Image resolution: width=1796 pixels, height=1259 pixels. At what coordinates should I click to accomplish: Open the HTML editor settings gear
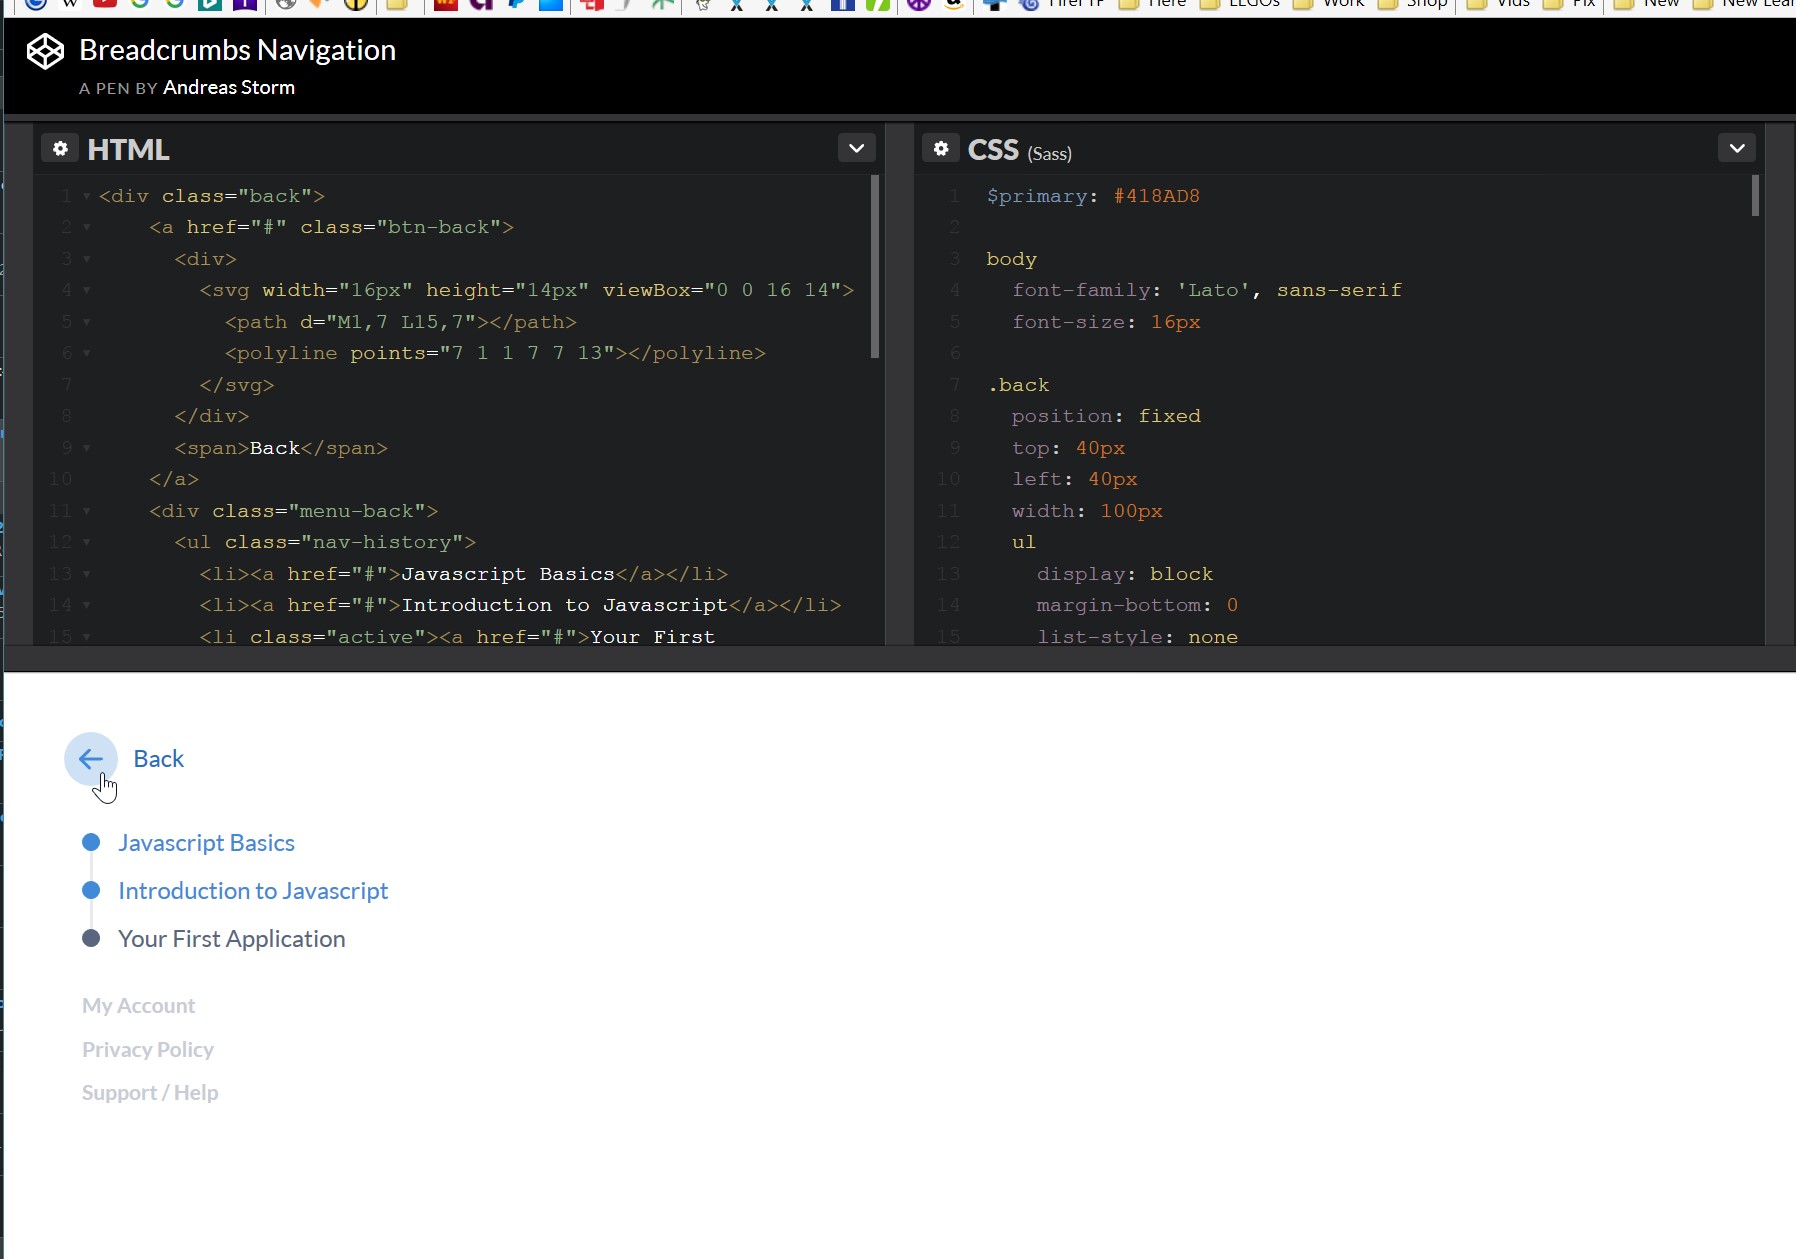coord(60,149)
